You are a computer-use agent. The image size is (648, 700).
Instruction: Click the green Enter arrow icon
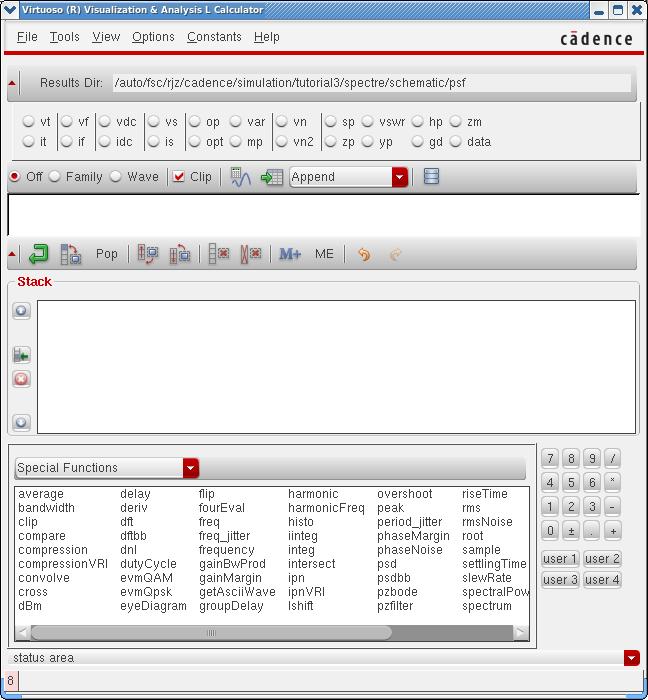pos(38,254)
